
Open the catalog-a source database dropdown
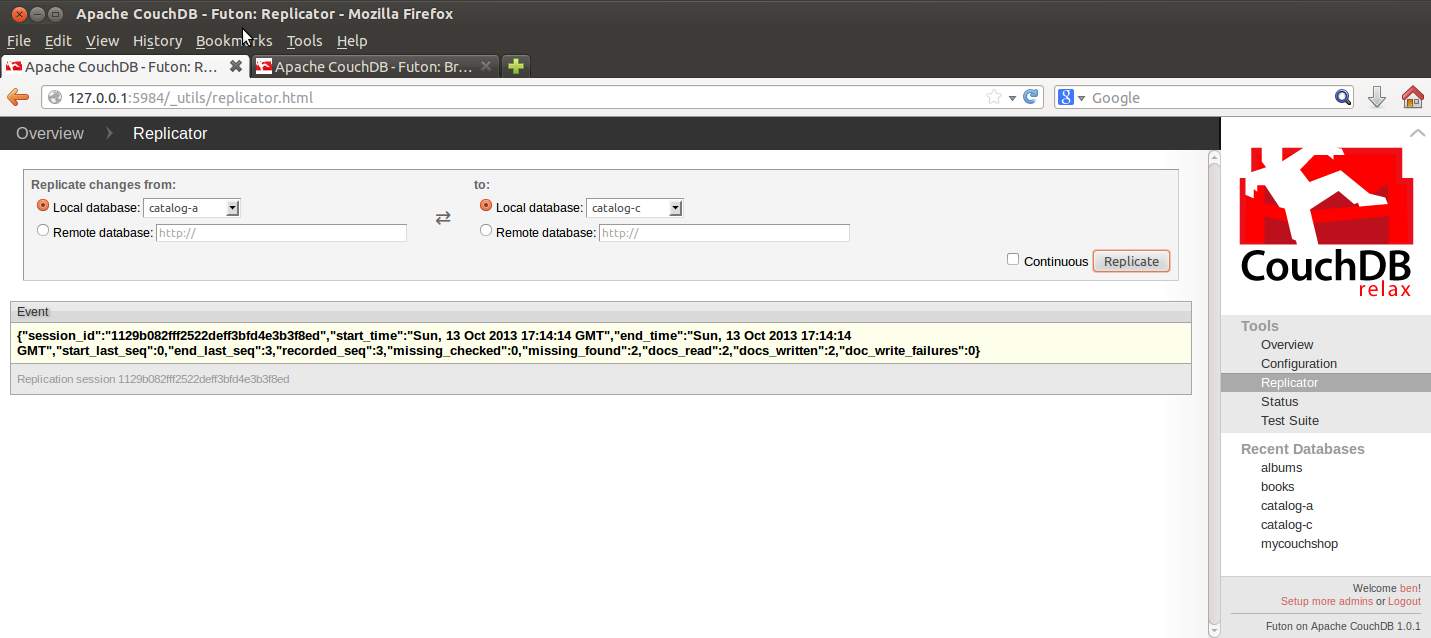click(192, 208)
